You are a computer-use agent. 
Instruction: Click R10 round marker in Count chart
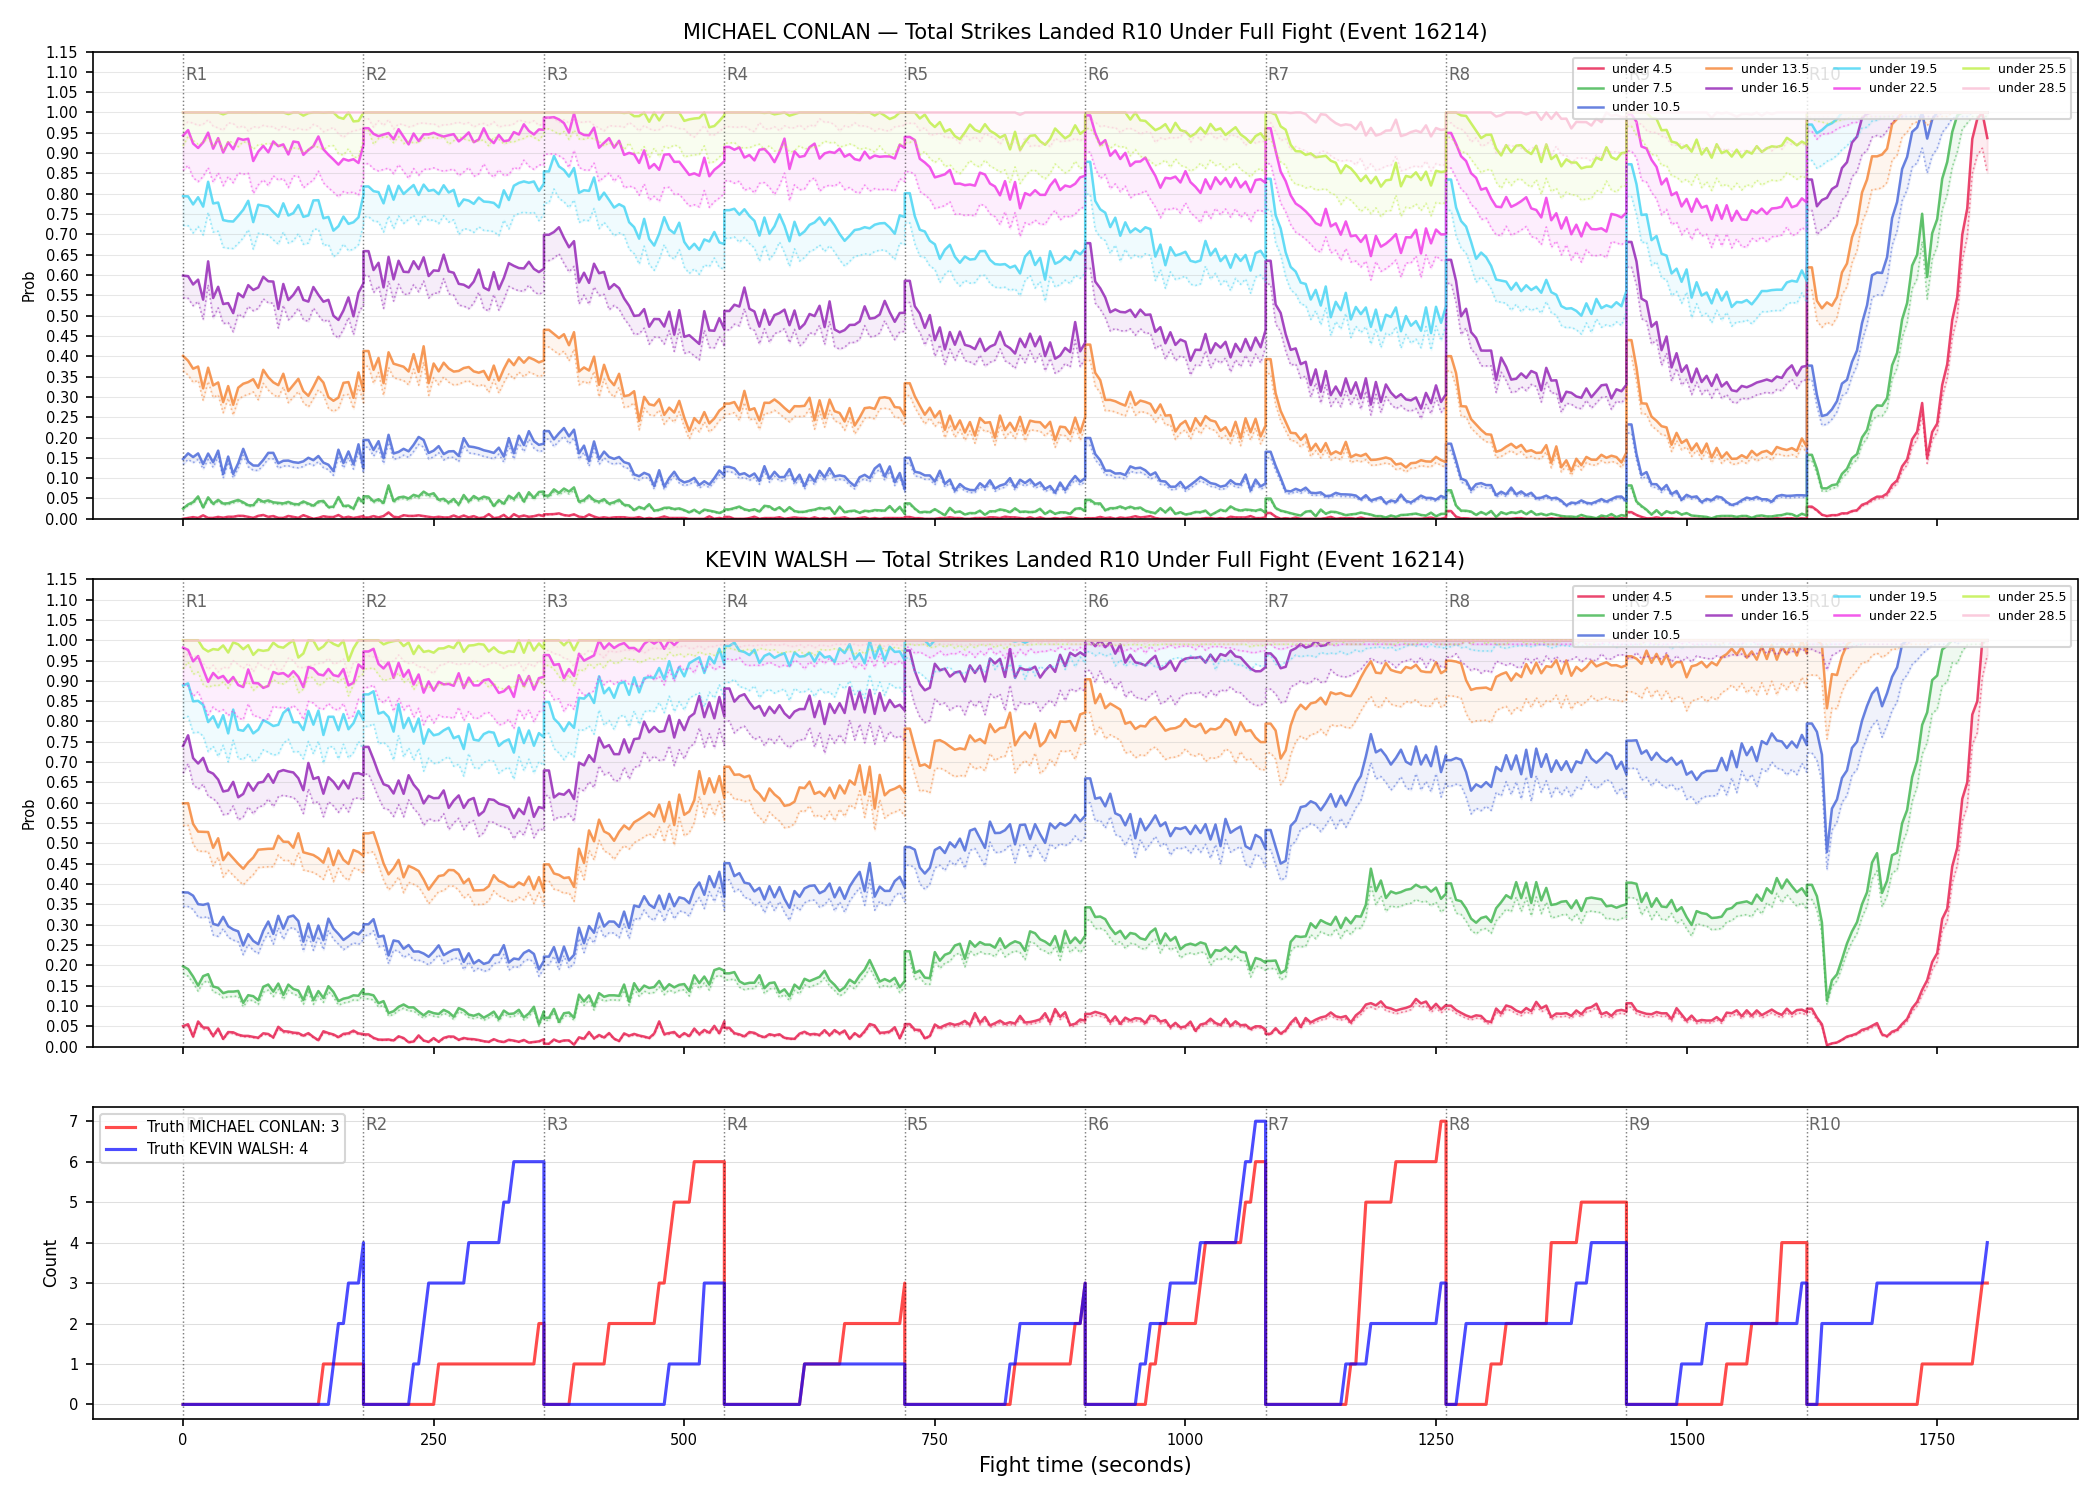click(x=1824, y=1125)
